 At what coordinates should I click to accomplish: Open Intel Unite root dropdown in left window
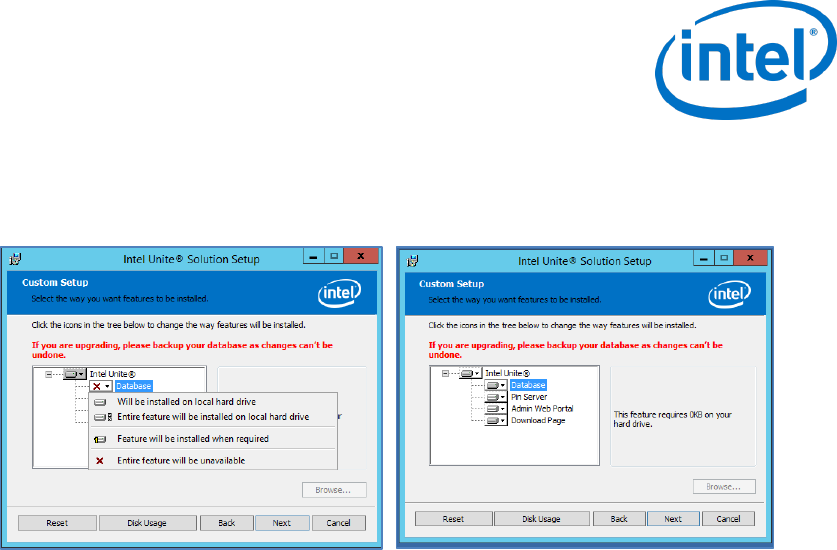75,374
